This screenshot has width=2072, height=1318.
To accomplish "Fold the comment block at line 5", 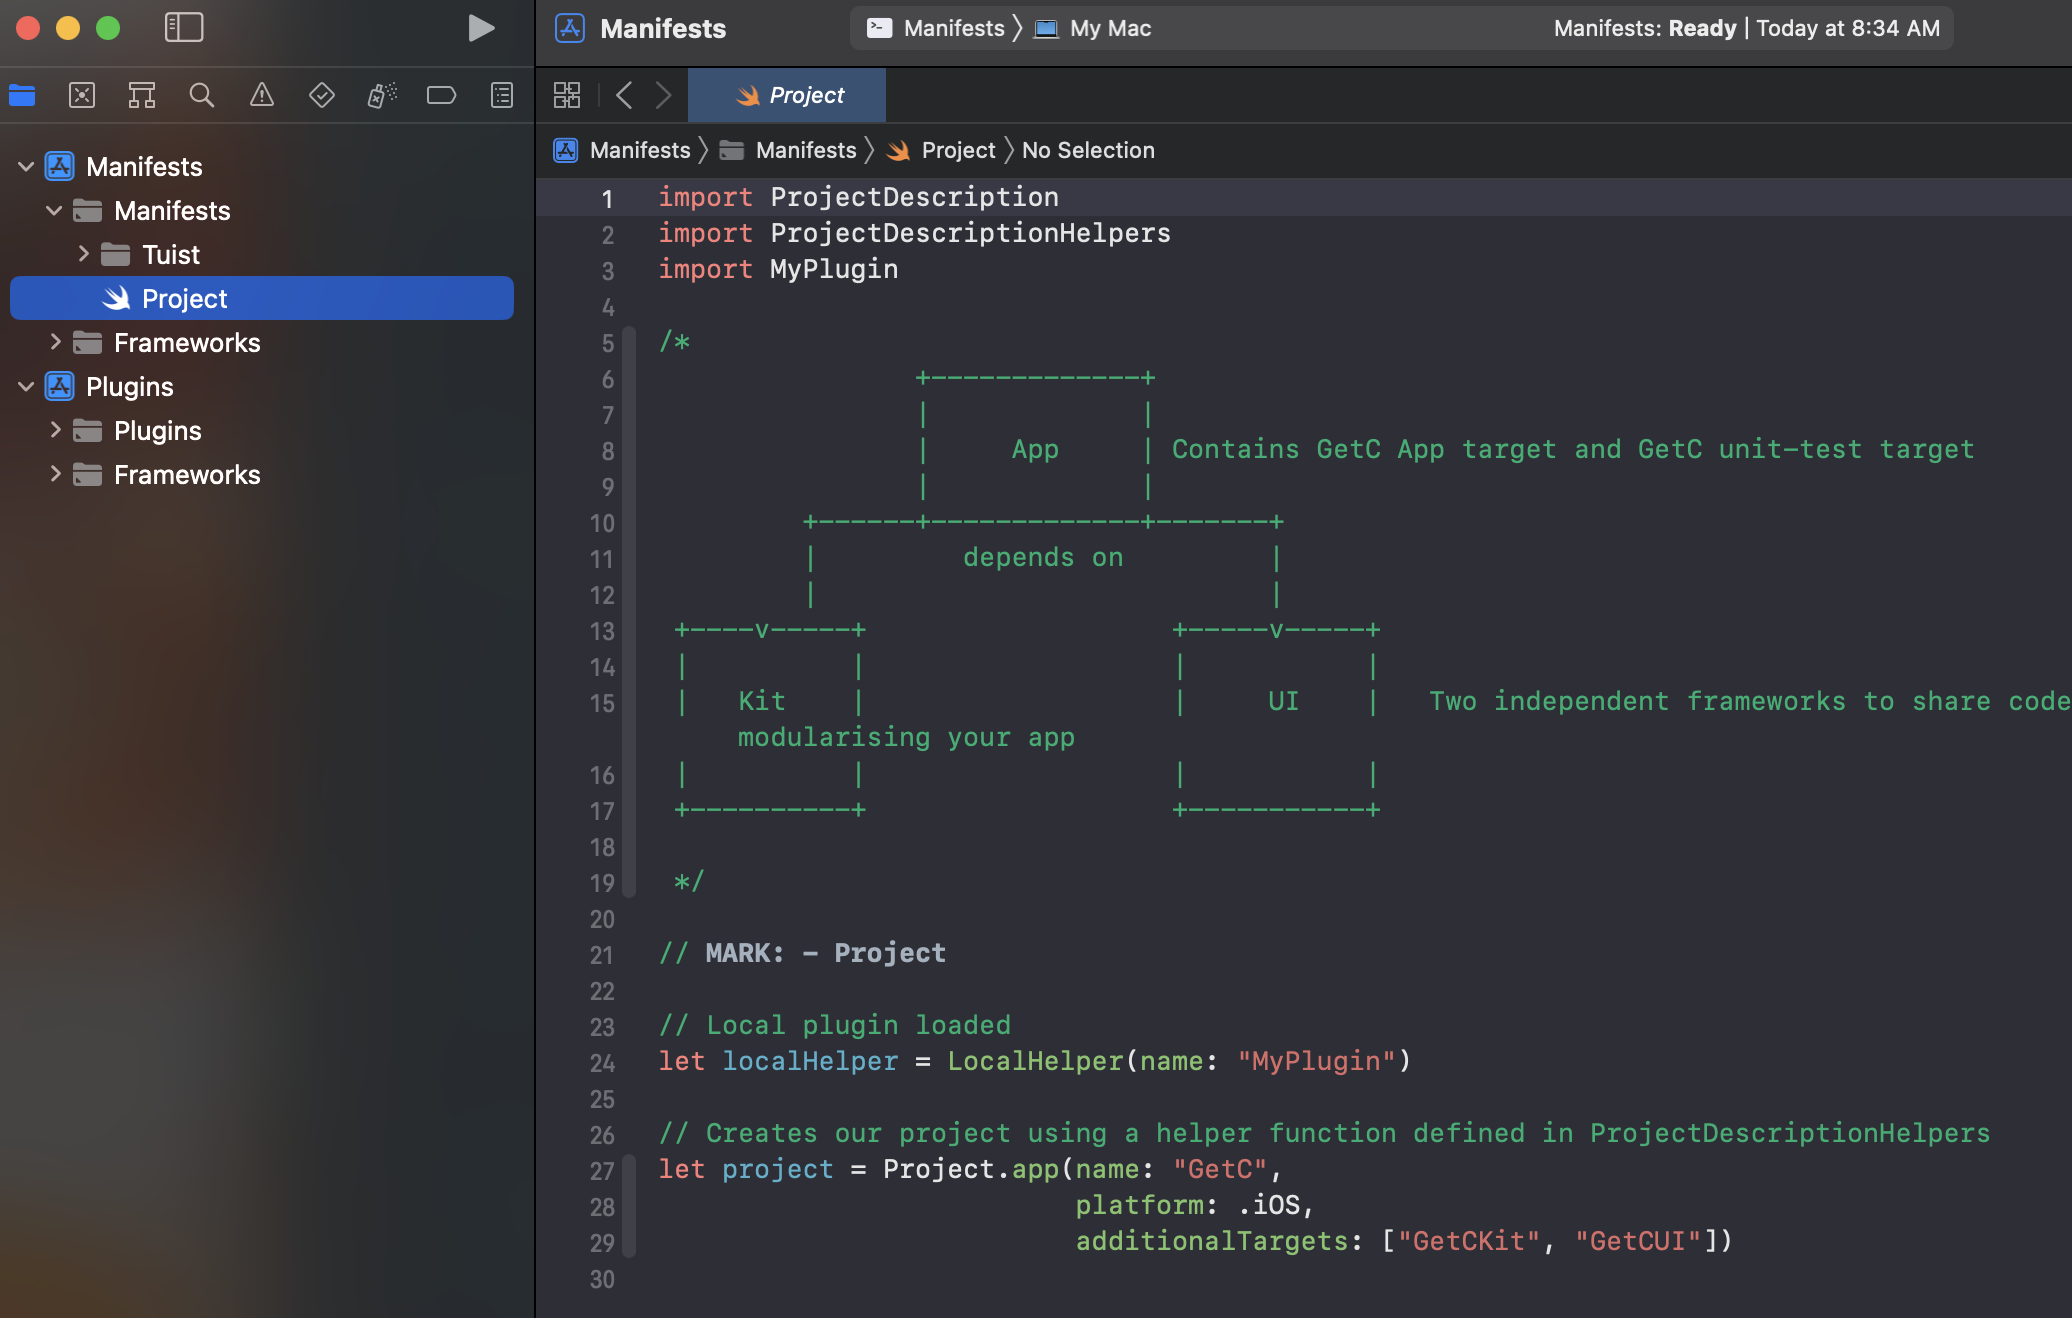I will click(x=629, y=343).
